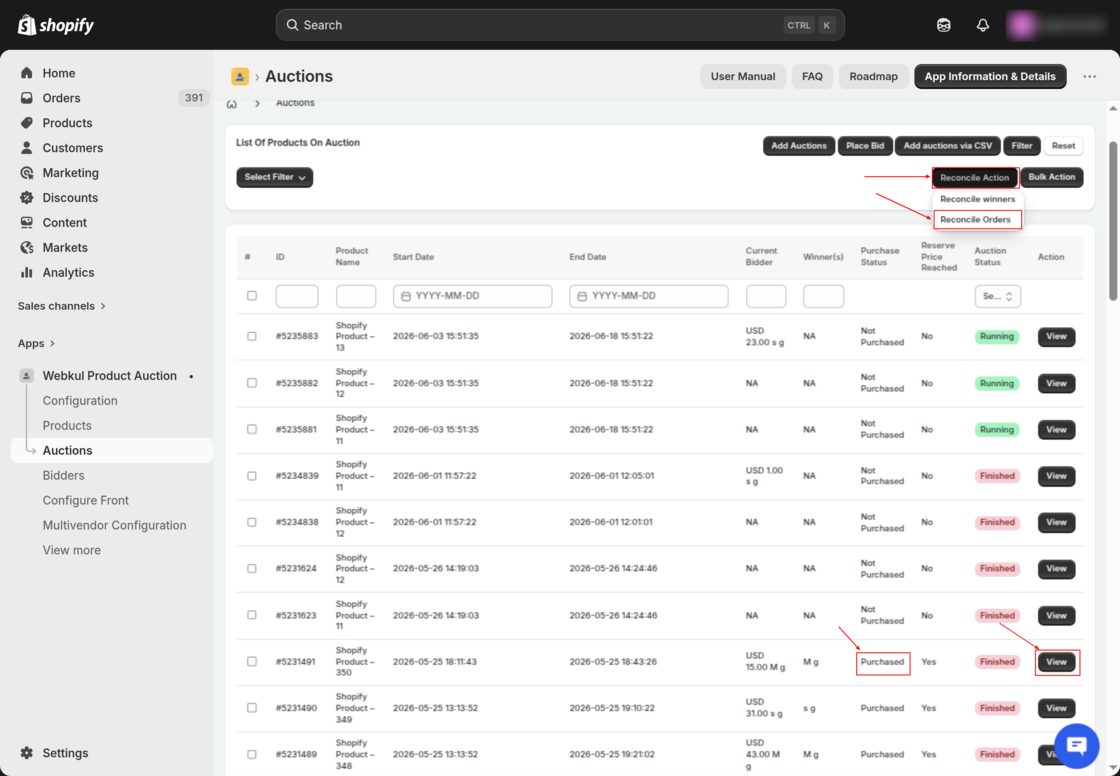1120x776 pixels.
Task: Click the user profile avatar
Action: coord(1021,25)
